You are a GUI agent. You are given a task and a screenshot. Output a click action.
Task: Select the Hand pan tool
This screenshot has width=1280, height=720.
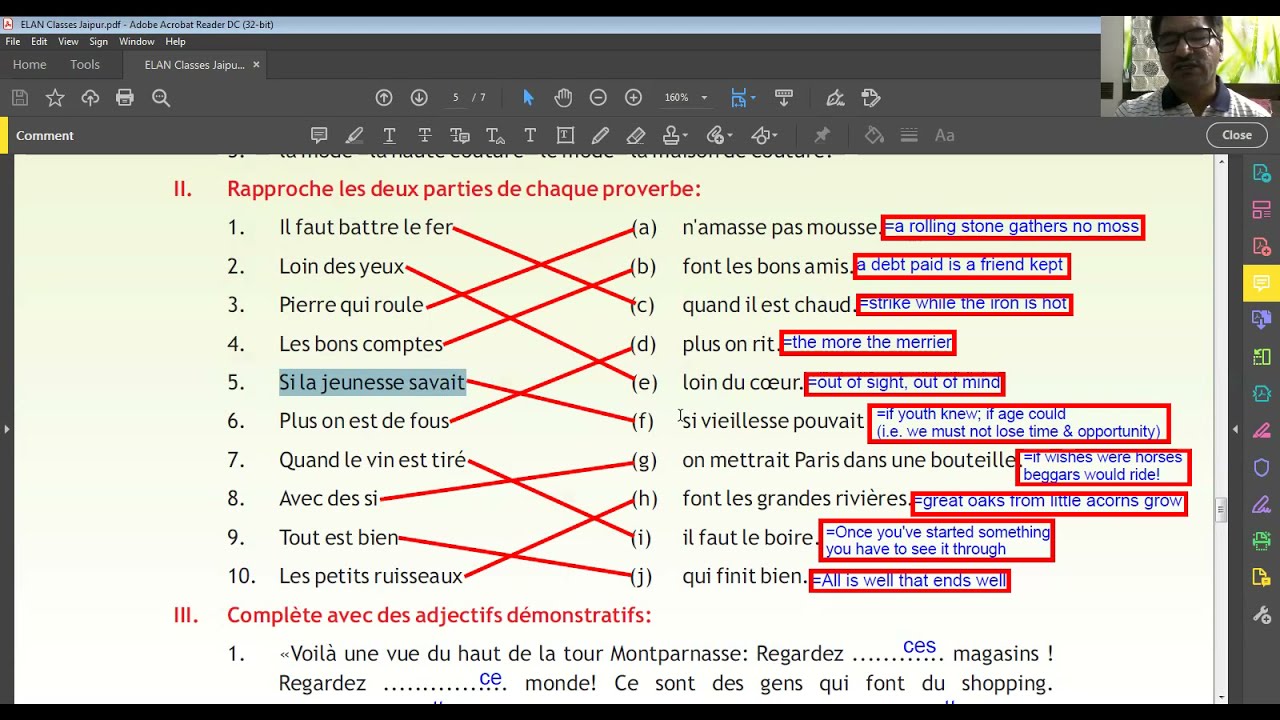coord(563,97)
